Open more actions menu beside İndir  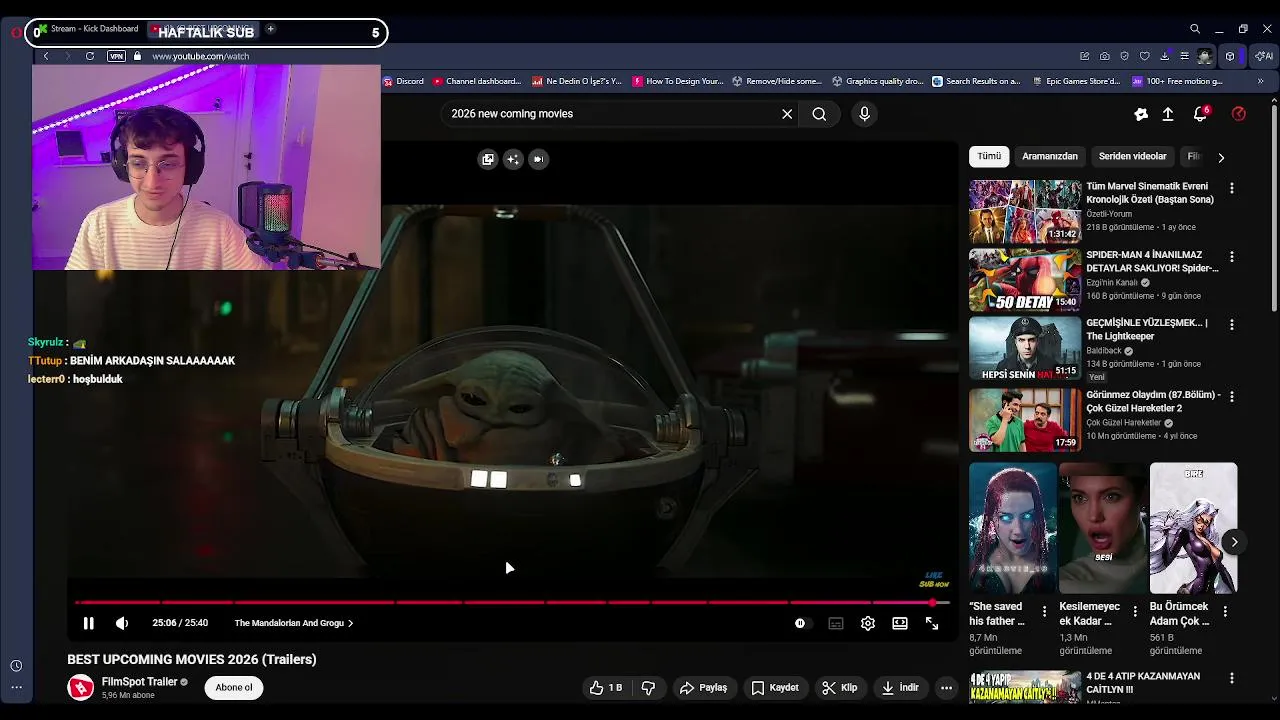[x=946, y=687]
